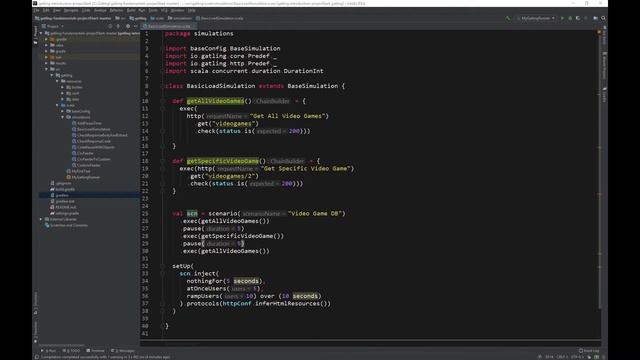This screenshot has height=360, width=640.
Task: Open the Refactor menu
Action: [x=116, y=10]
